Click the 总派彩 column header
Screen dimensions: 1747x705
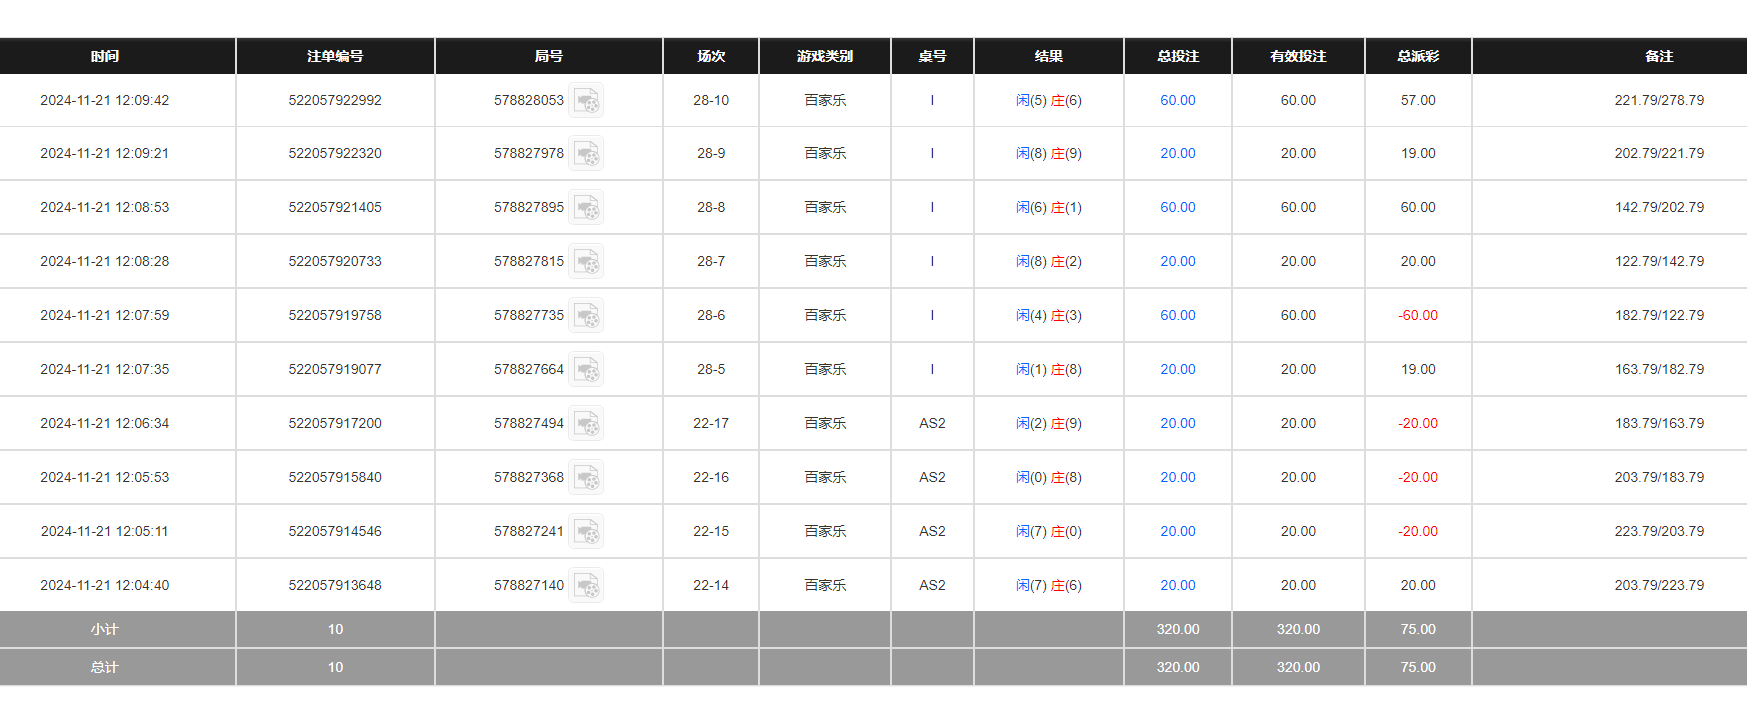1417,56
